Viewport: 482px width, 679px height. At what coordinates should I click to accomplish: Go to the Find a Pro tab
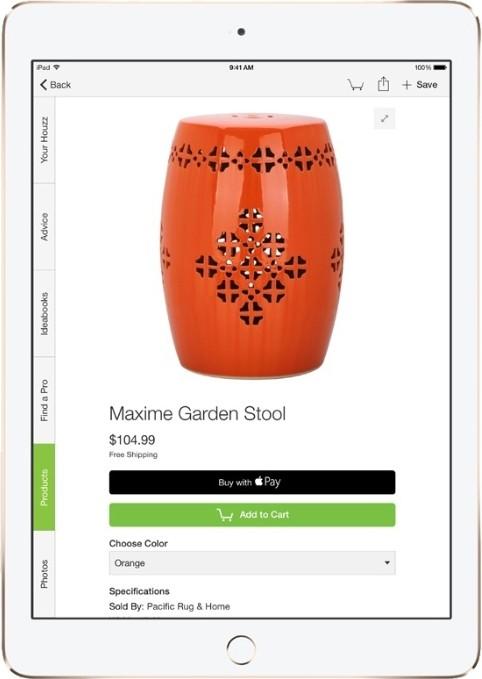pyautogui.click(x=44, y=401)
